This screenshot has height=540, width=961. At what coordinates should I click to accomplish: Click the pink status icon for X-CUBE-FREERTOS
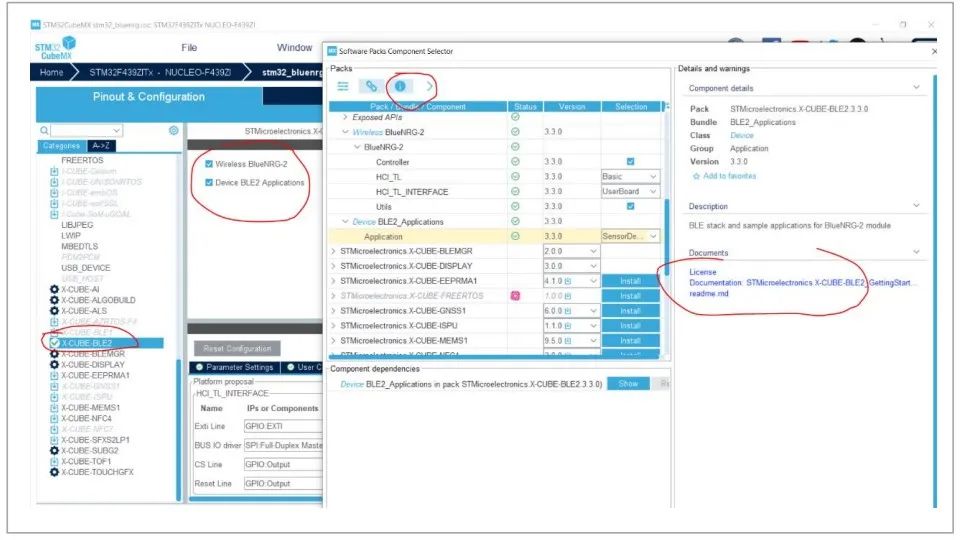tap(515, 295)
